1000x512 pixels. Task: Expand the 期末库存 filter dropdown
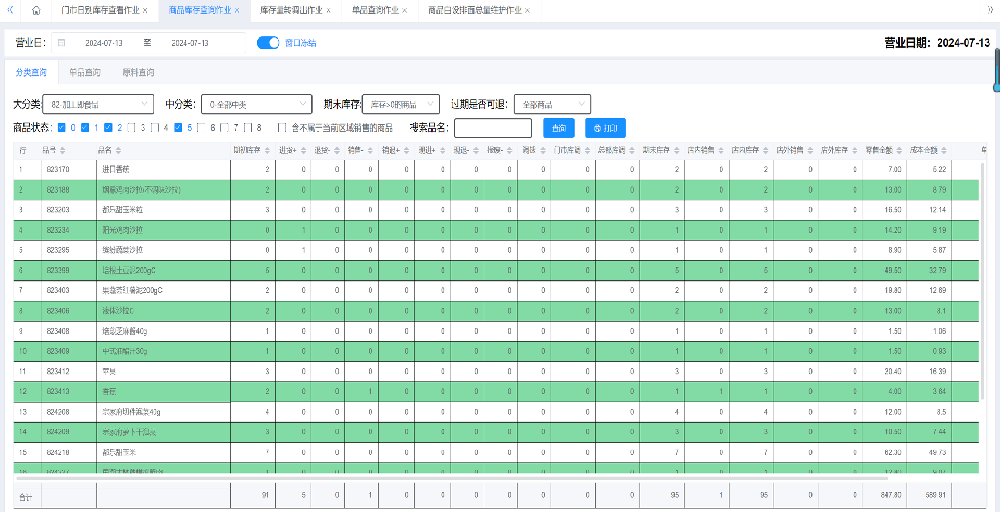[x=401, y=104]
